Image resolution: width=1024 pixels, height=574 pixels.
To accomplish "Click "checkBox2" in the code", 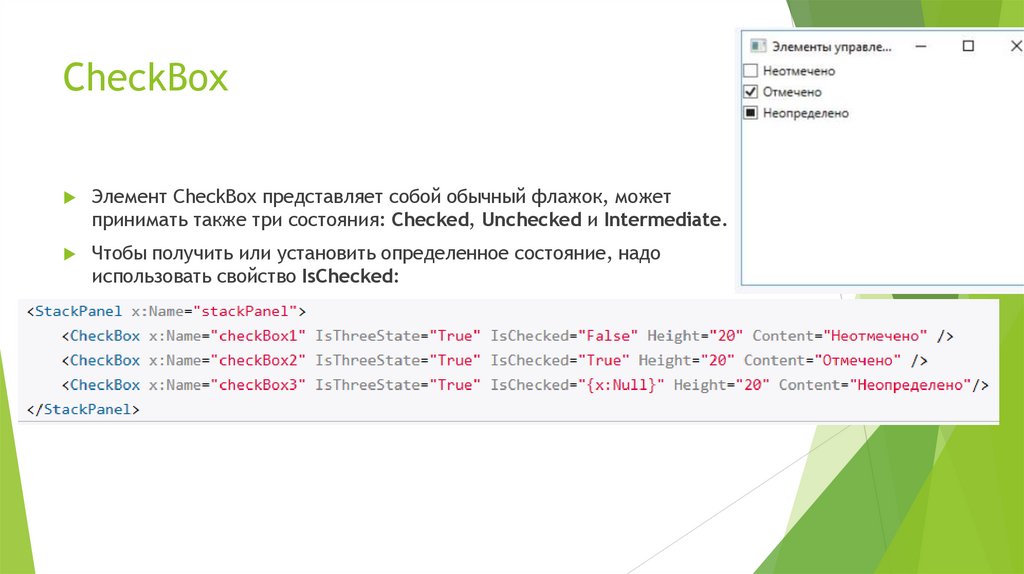I will (258, 360).
